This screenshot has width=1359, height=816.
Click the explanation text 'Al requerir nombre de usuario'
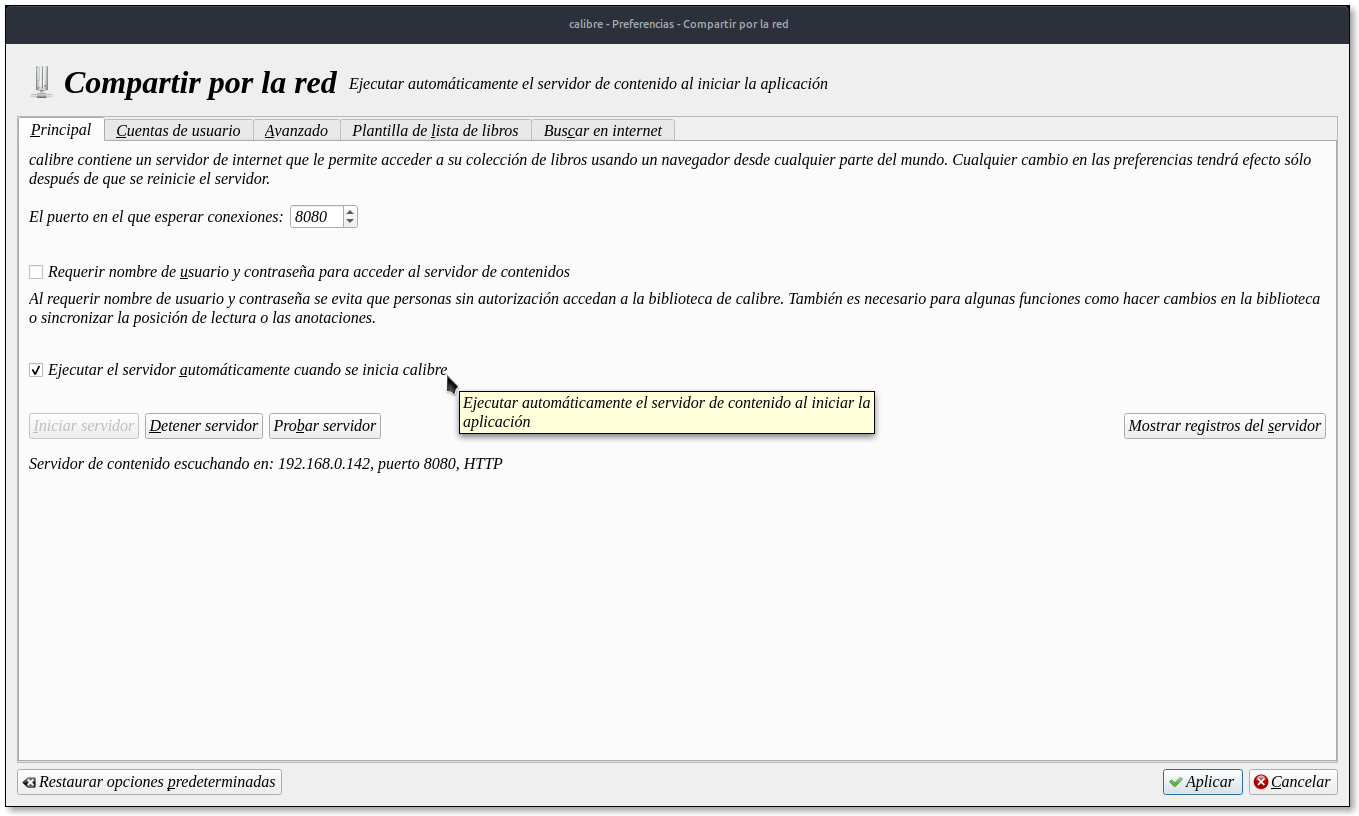674,308
